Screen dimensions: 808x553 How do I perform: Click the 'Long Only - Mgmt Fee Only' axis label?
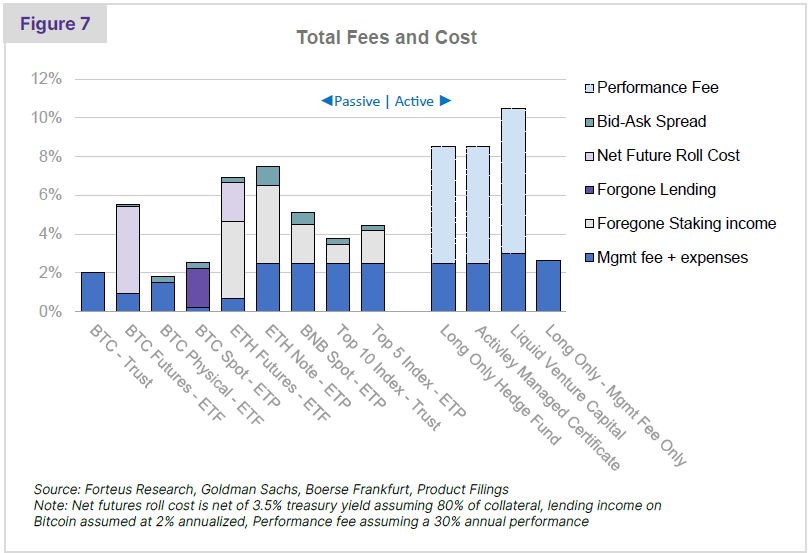coord(616,395)
